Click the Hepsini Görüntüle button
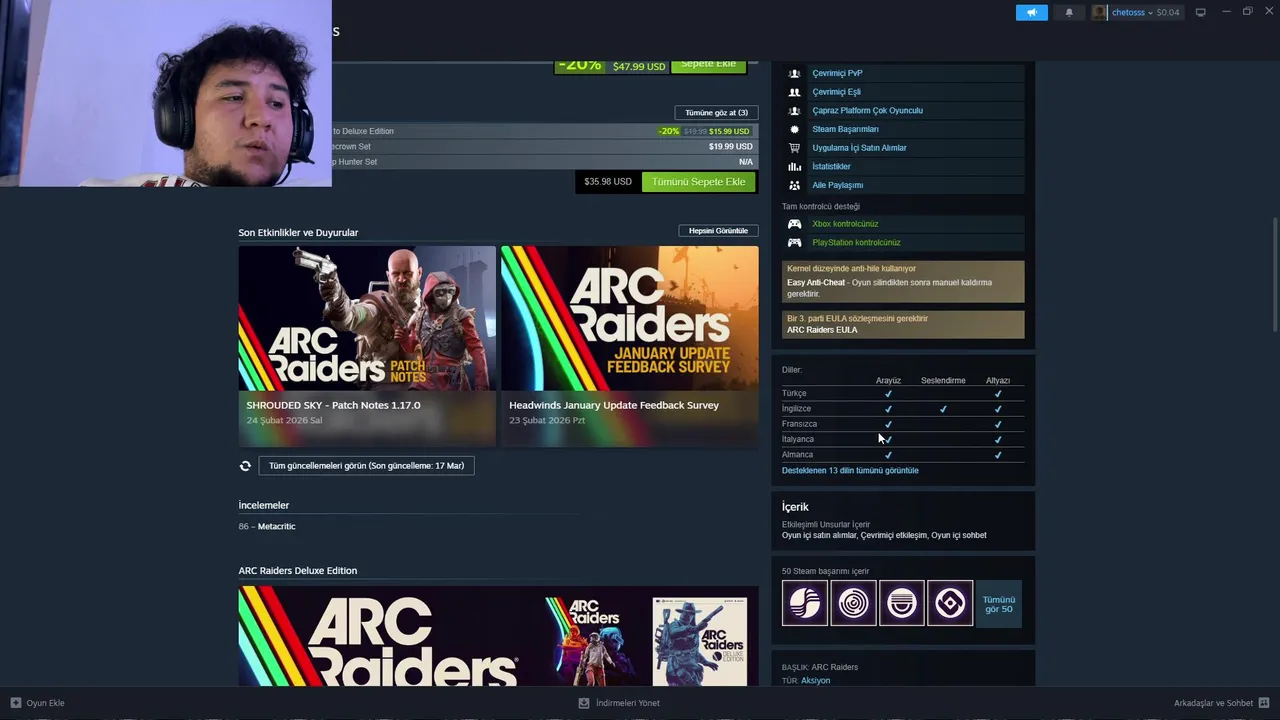The height and width of the screenshot is (720, 1280). tap(718, 231)
